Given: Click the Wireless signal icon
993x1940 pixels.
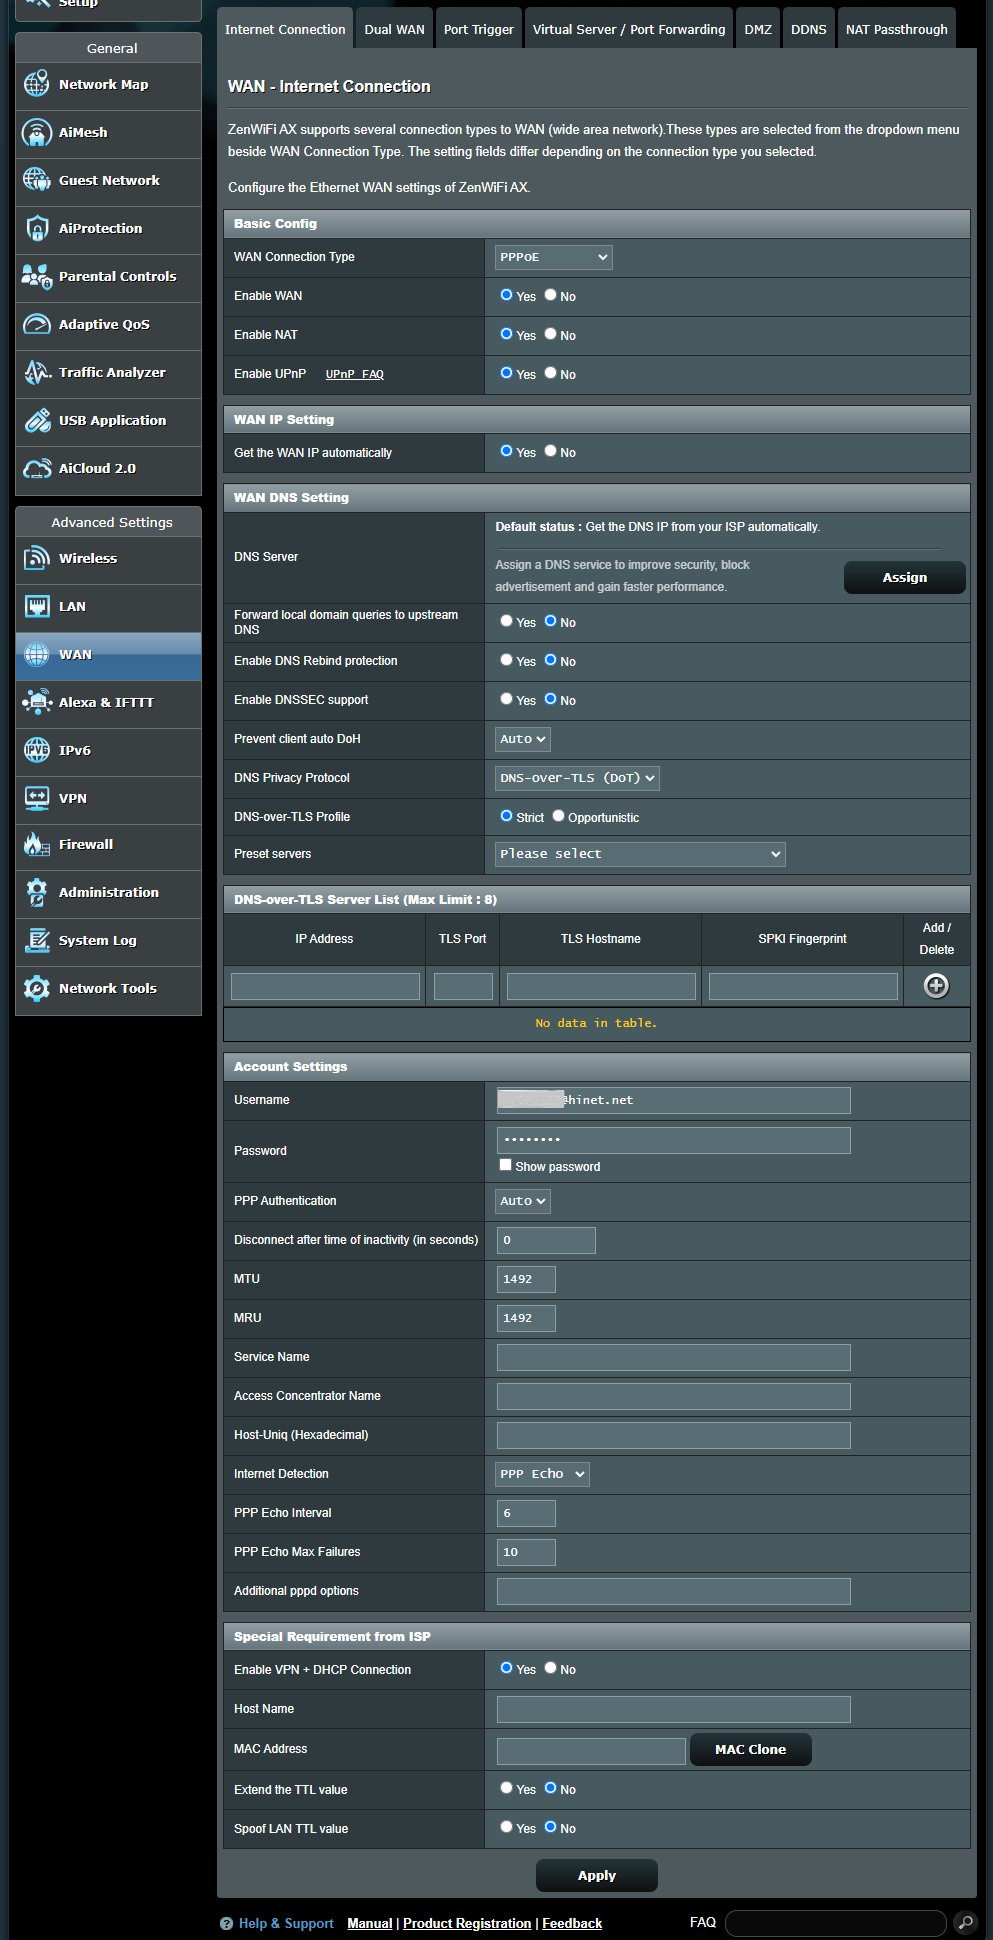Looking at the screenshot, I should click(x=37, y=558).
